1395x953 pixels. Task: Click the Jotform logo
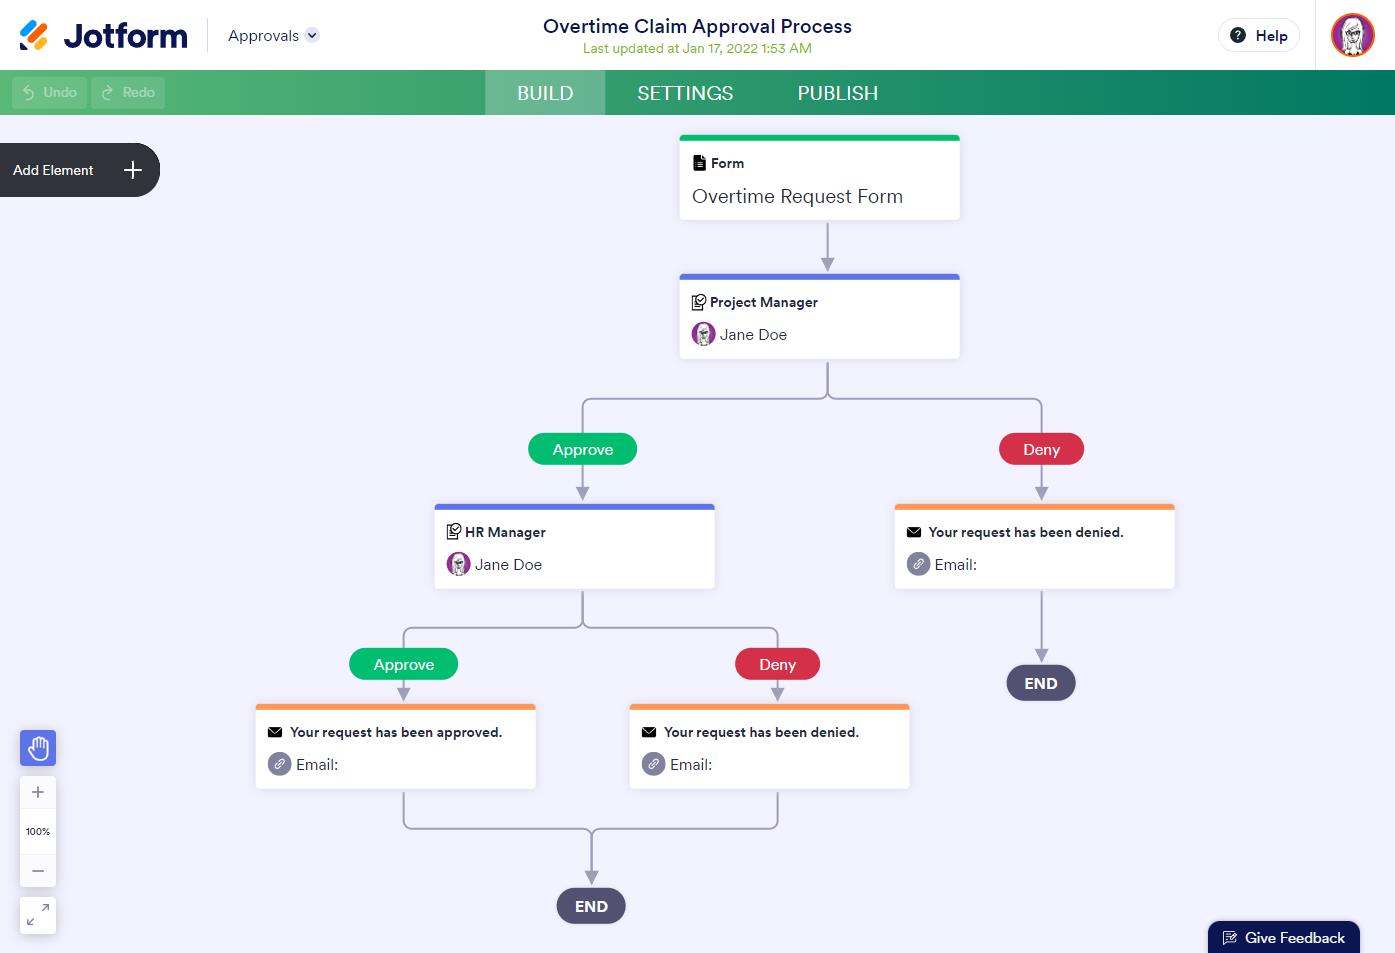104,35
